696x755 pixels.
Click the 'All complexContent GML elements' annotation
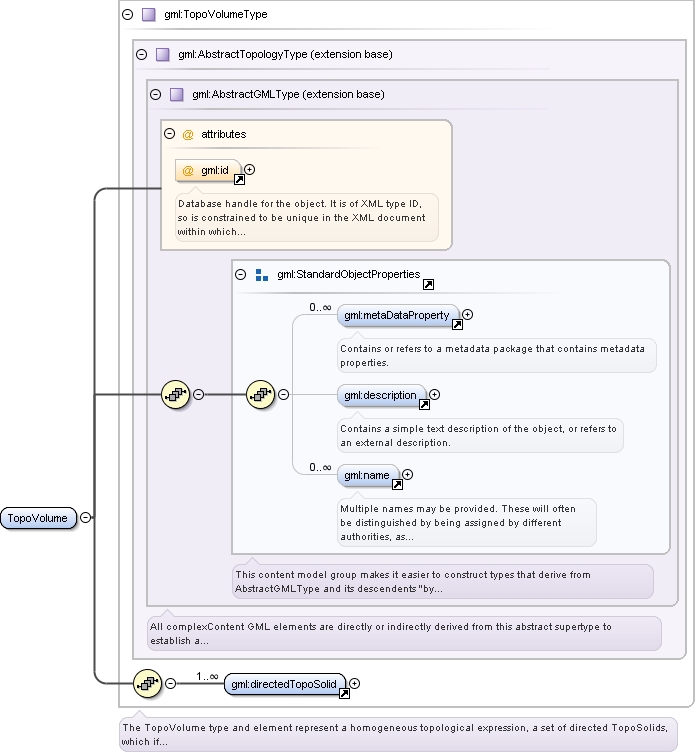[404, 634]
